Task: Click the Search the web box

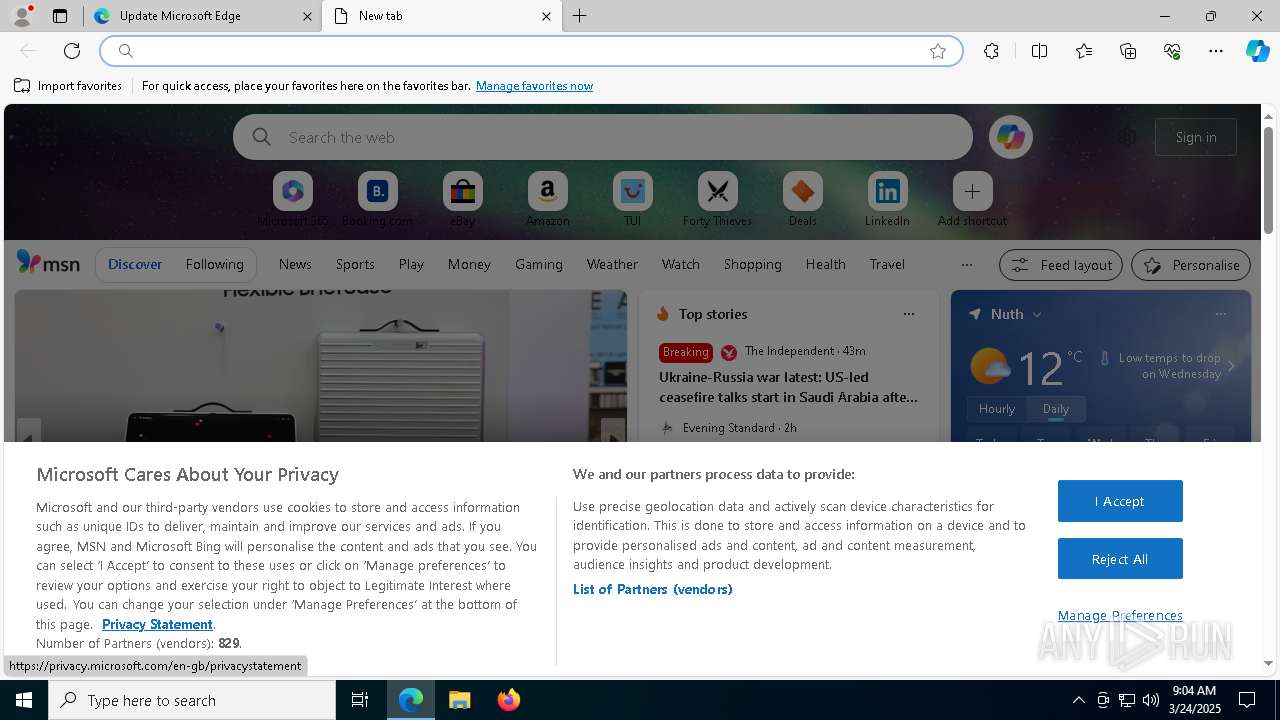Action: 602,137
